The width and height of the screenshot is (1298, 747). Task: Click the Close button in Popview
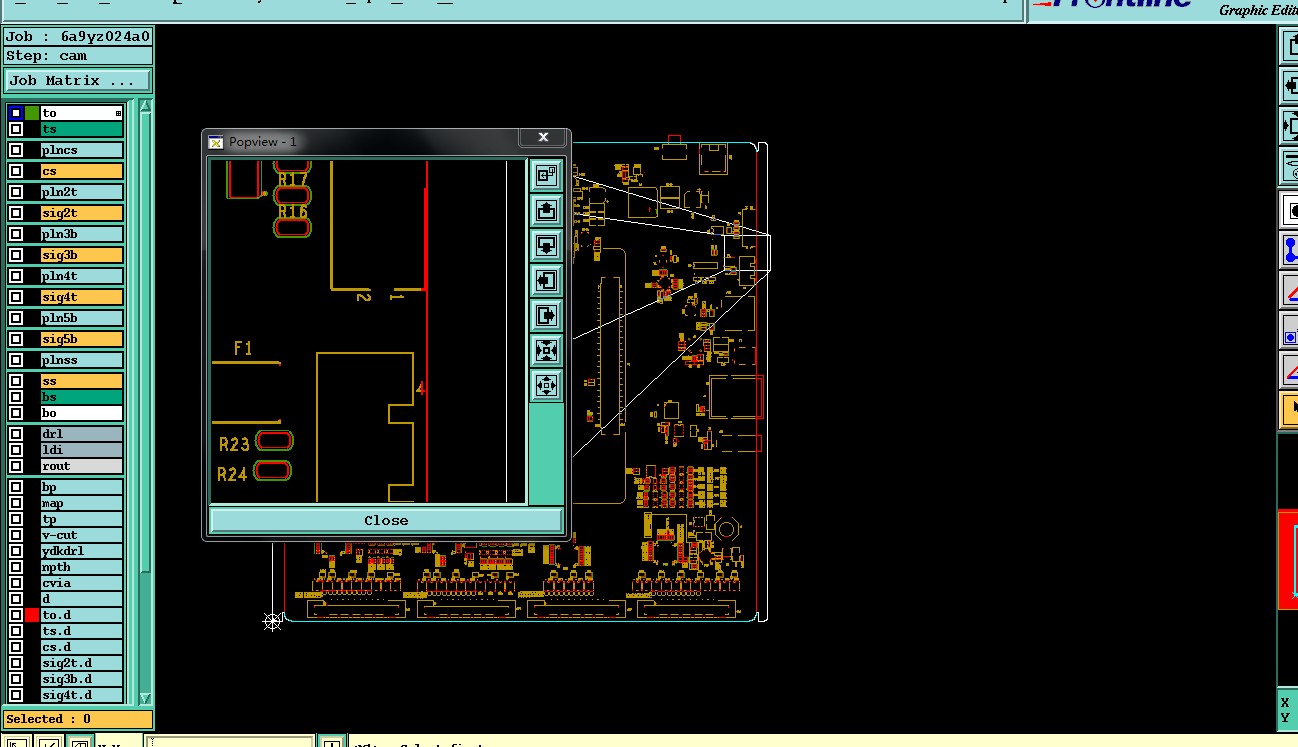[386, 520]
